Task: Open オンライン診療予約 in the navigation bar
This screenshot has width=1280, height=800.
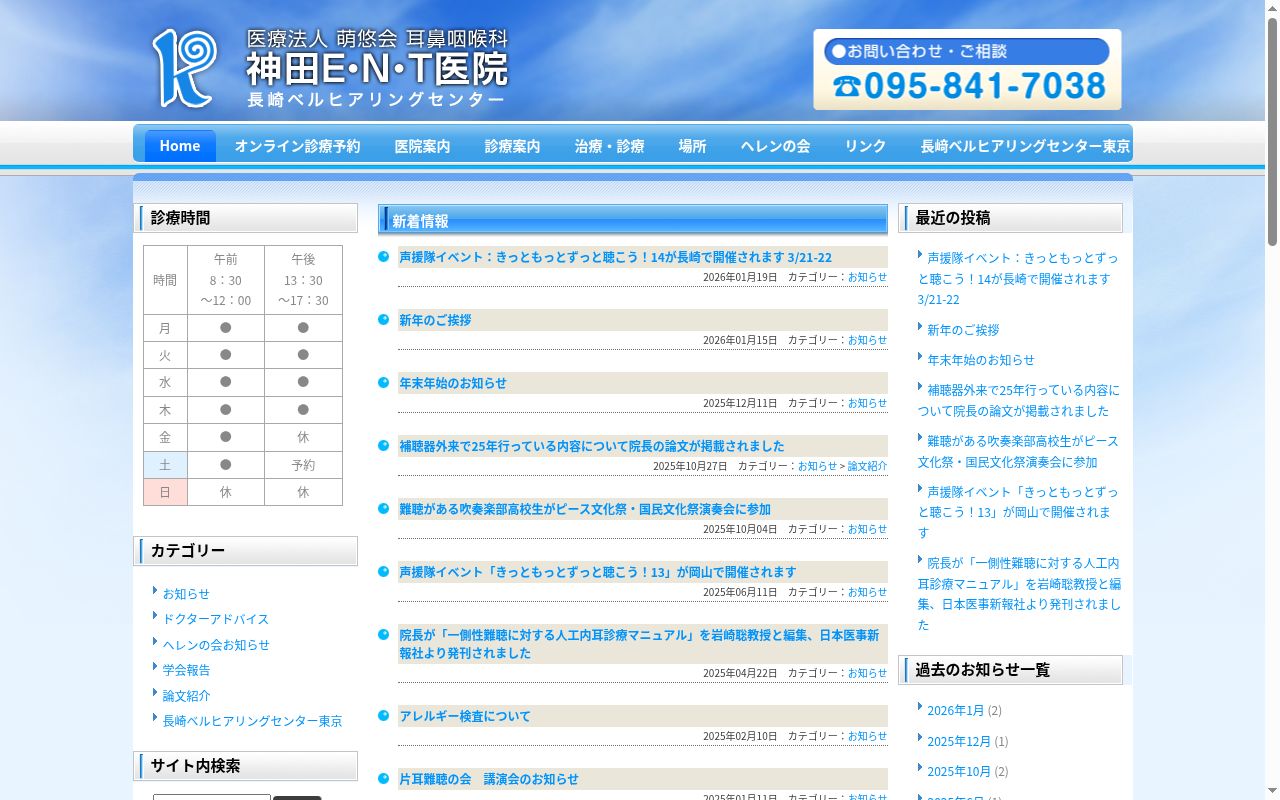Action: [x=297, y=146]
